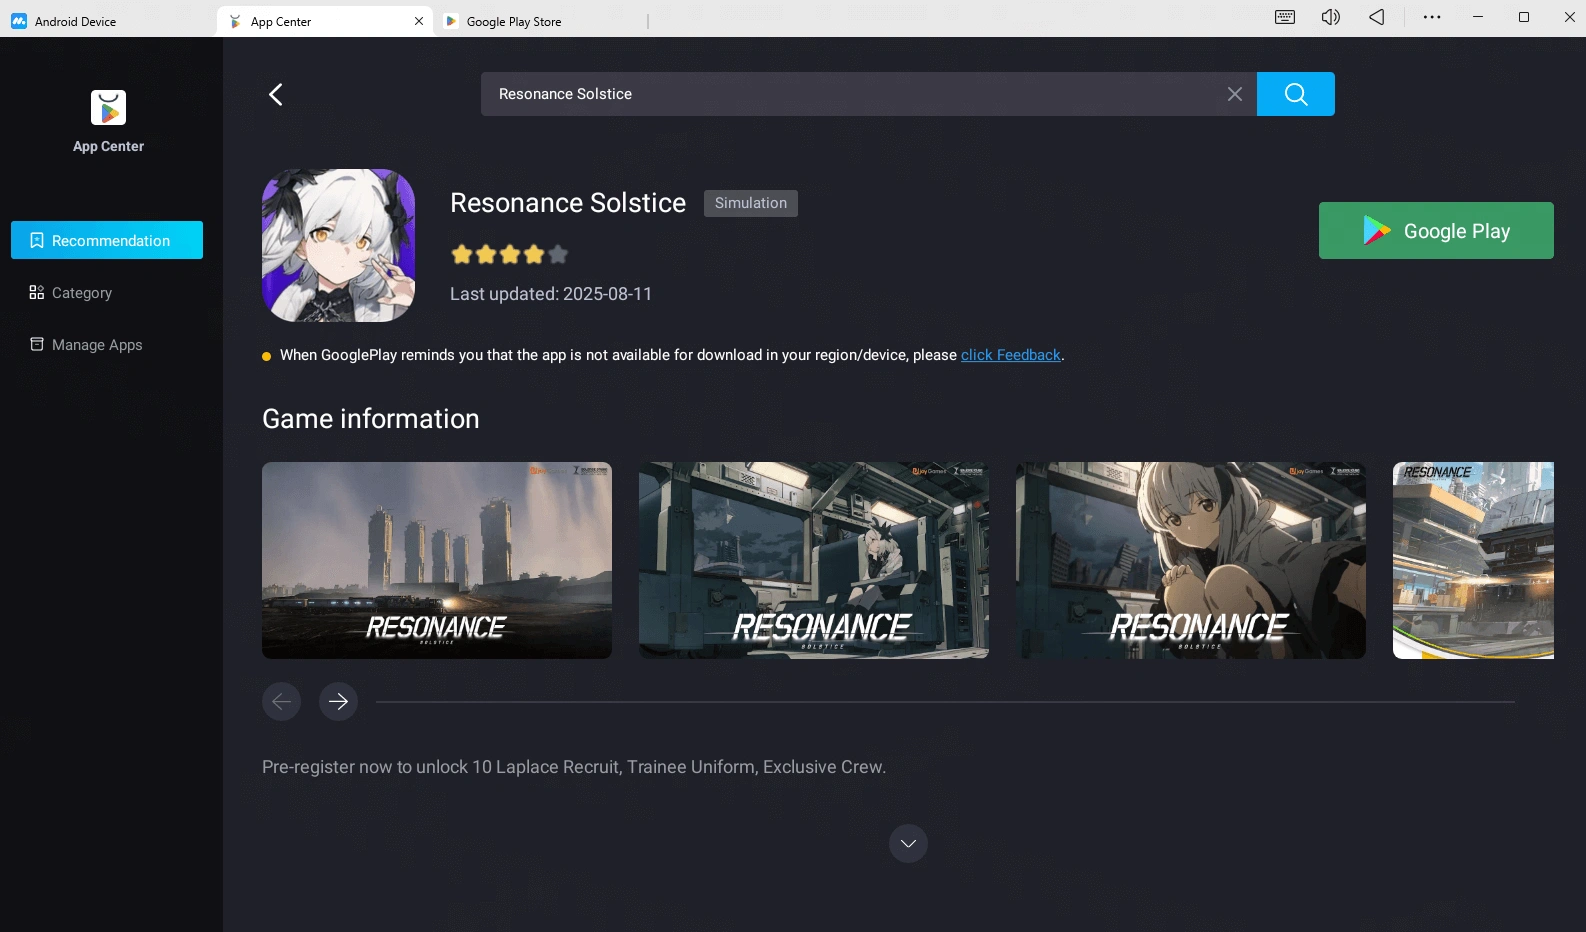Click the Recommendation bookmark icon
This screenshot has height=932, width=1586.
coord(37,240)
